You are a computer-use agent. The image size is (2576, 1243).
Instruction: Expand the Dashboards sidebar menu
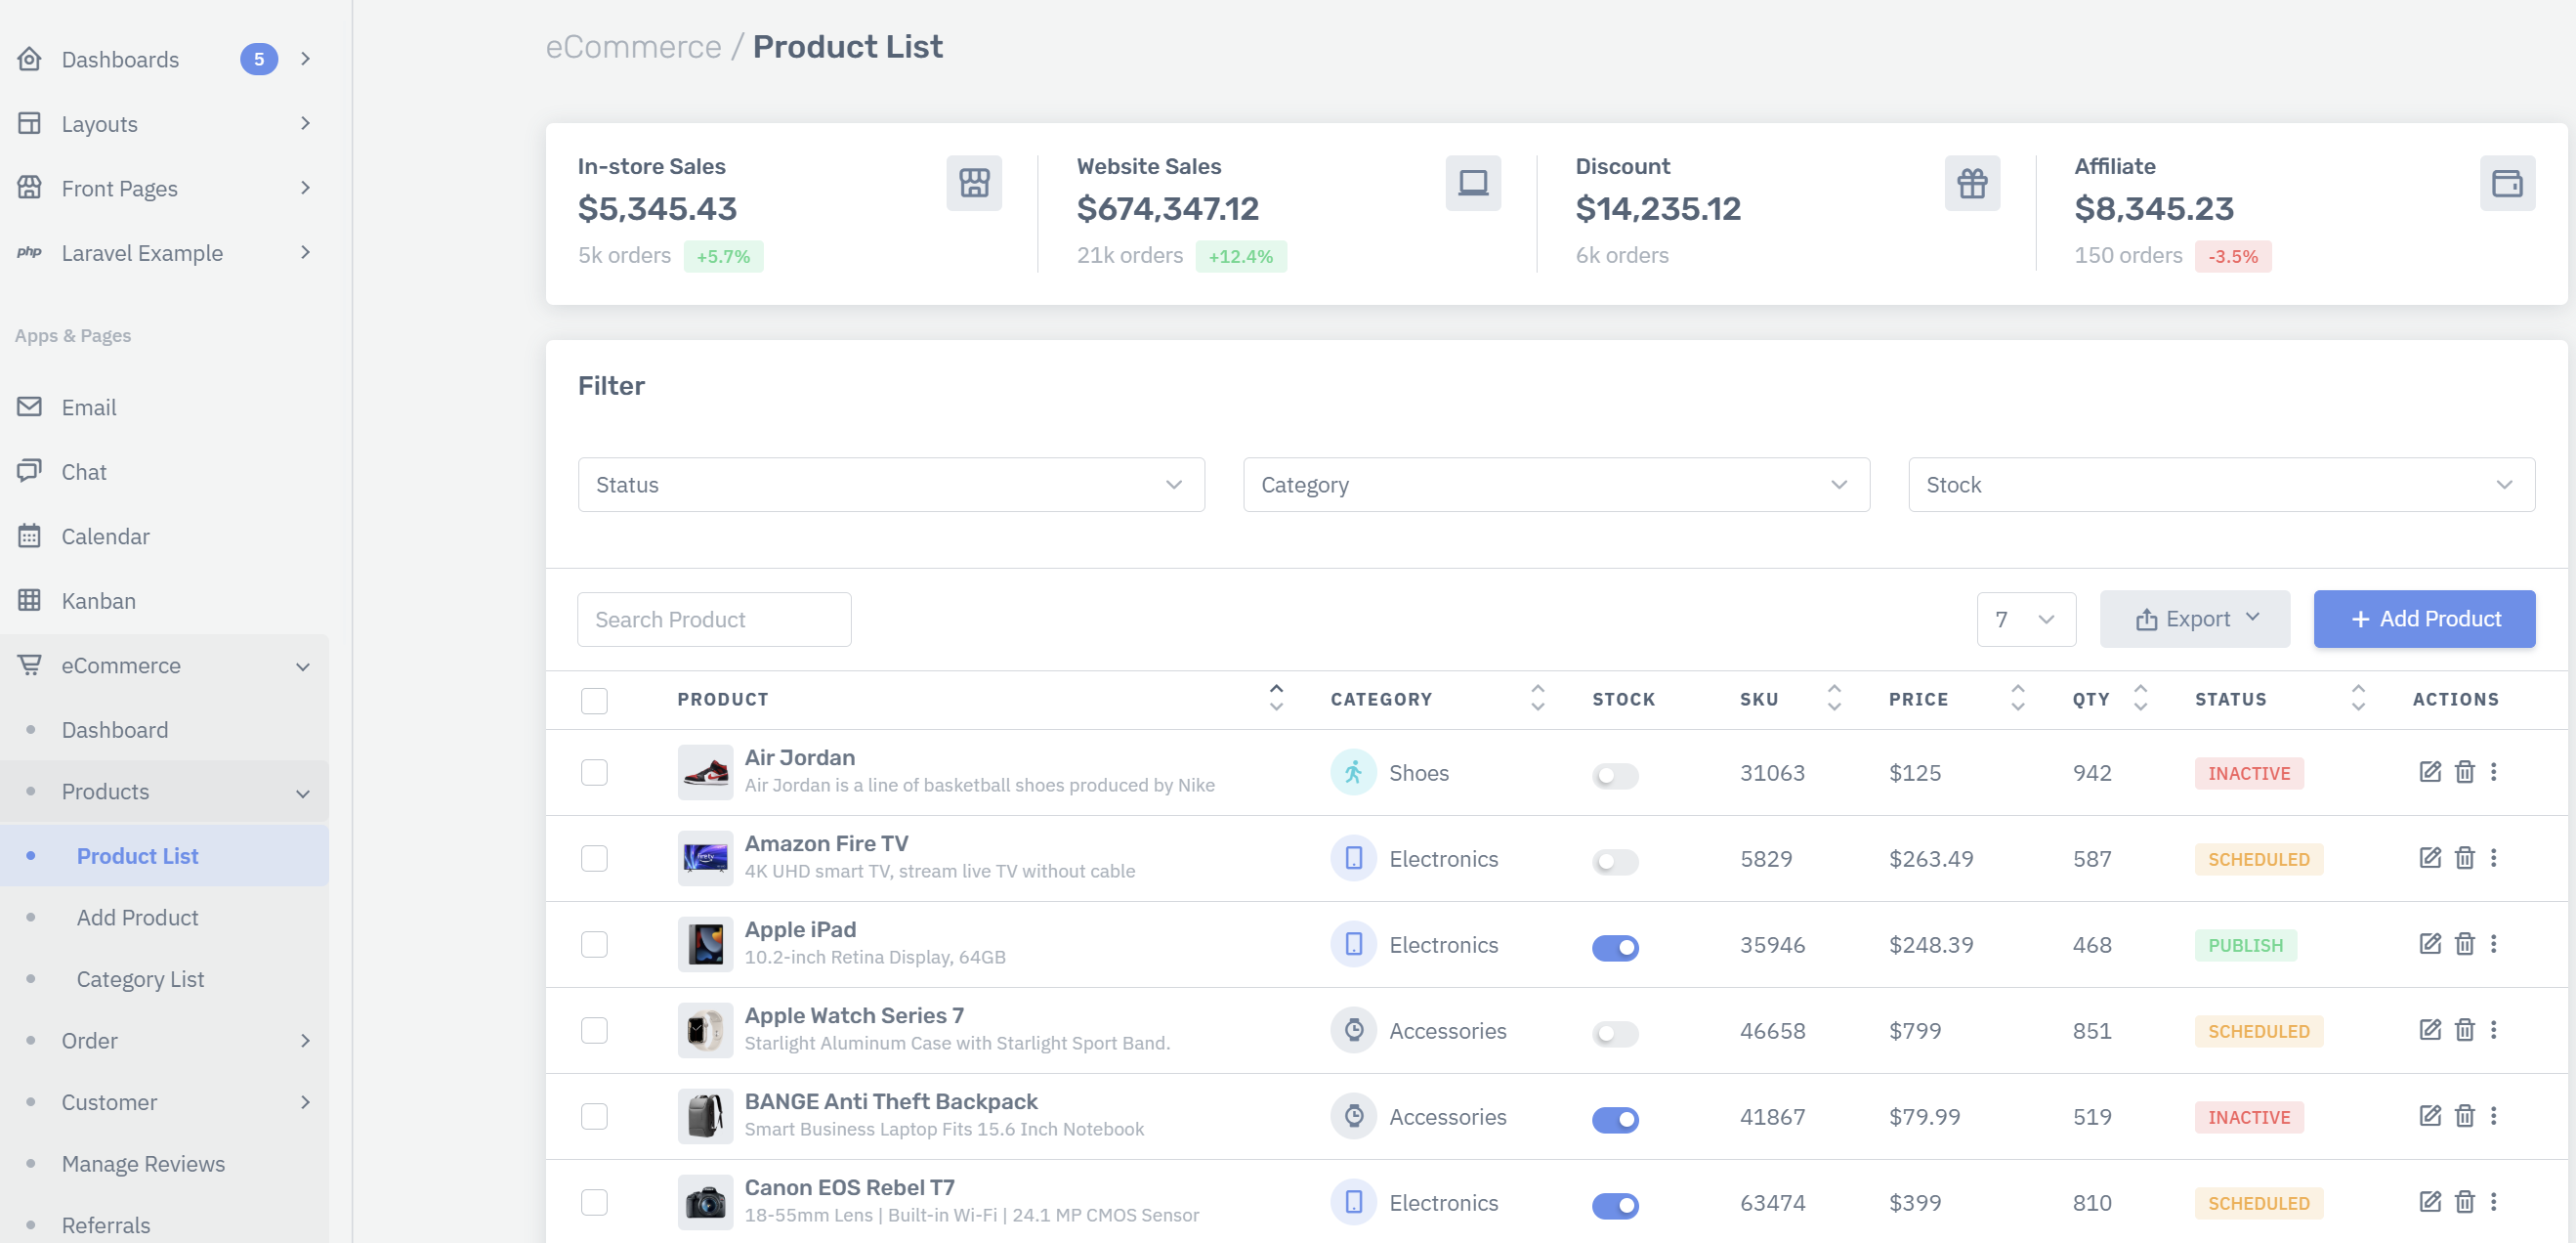pos(164,59)
